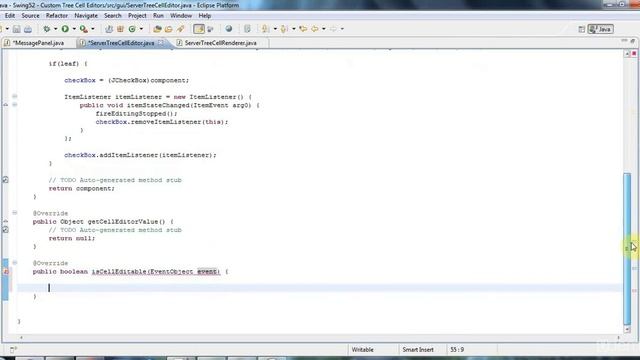
Task: Collapse the ItemListener anonymous class fold
Action: 15,96
